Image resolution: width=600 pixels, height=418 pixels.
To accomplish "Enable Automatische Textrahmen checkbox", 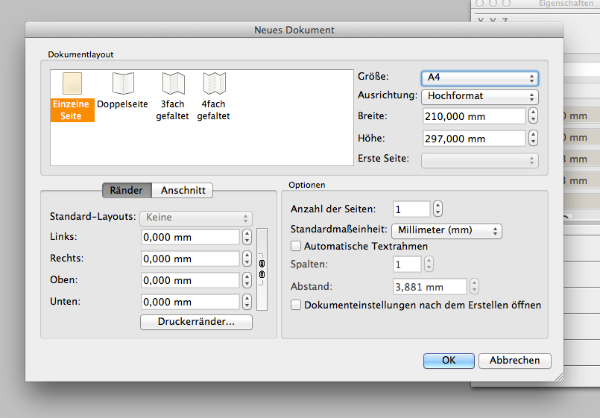I will pyautogui.click(x=294, y=246).
